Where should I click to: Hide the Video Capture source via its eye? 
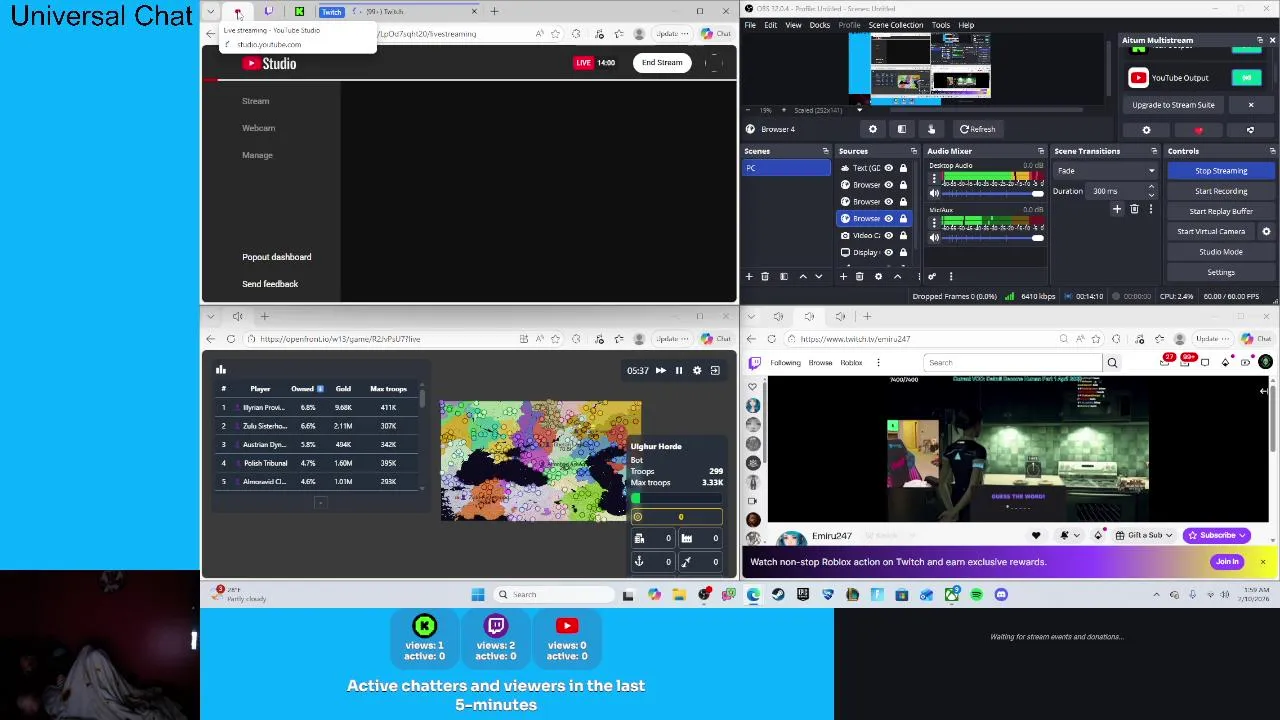click(888, 235)
